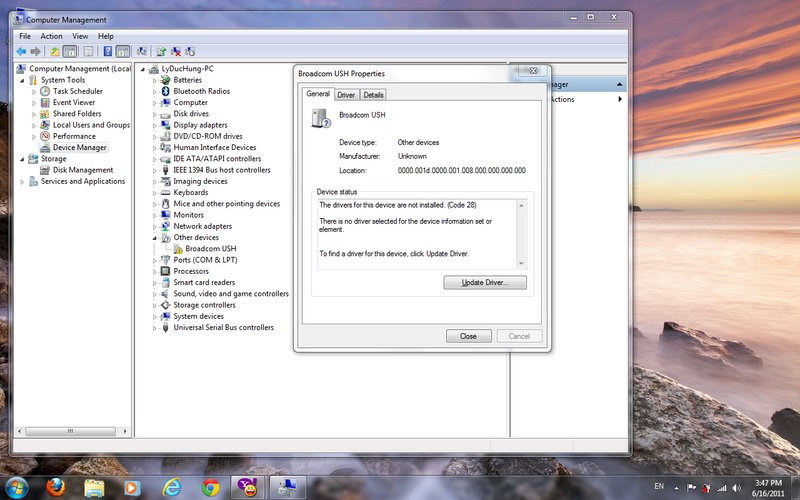
Task: Click the Update Driver button
Action: click(485, 283)
